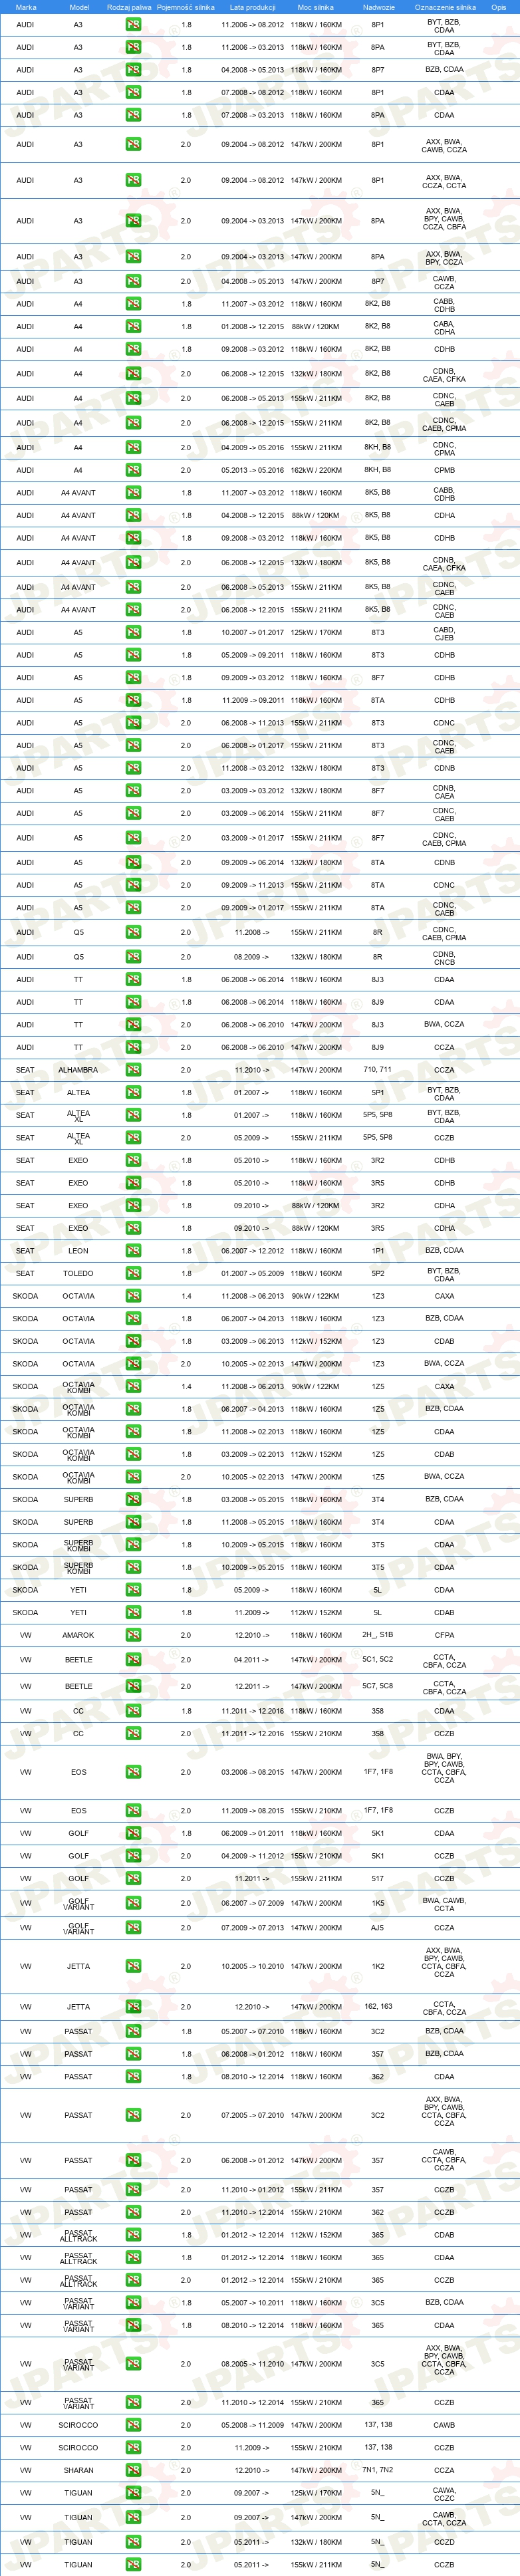Click the fuel icon for SKODA SUPERB 03.2008

coord(133,1499)
